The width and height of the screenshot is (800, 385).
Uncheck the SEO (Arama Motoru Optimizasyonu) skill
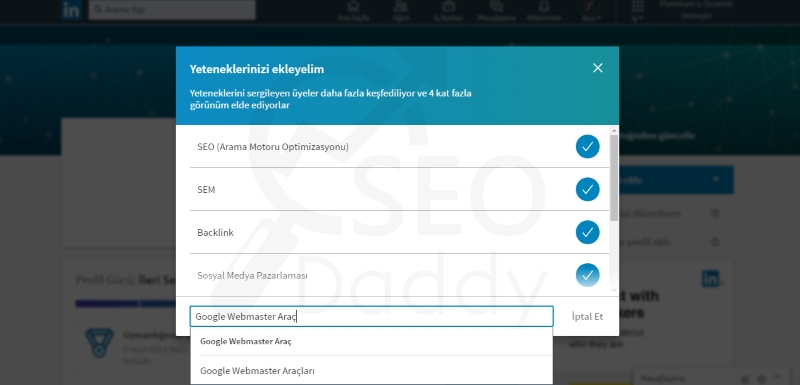click(587, 147)
